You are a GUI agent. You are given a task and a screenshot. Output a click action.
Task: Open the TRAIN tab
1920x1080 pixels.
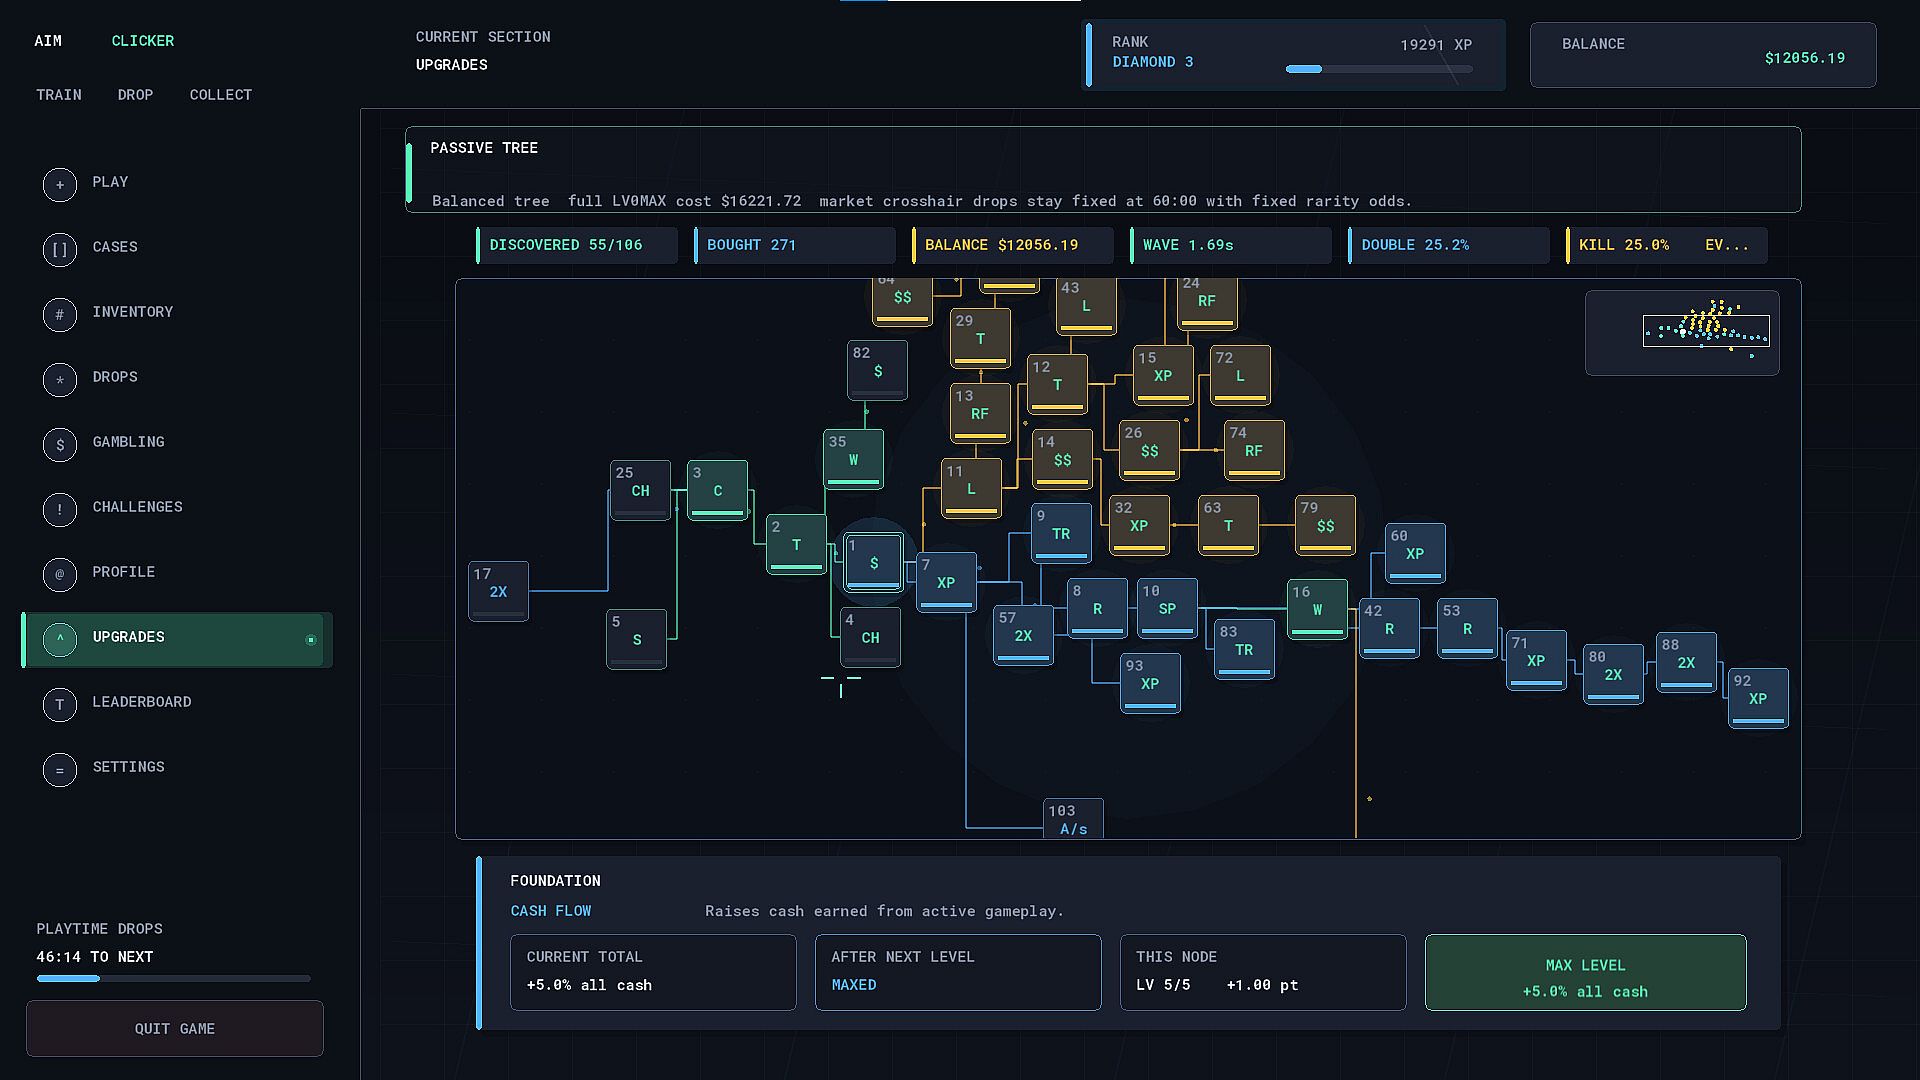pos(59,95)
